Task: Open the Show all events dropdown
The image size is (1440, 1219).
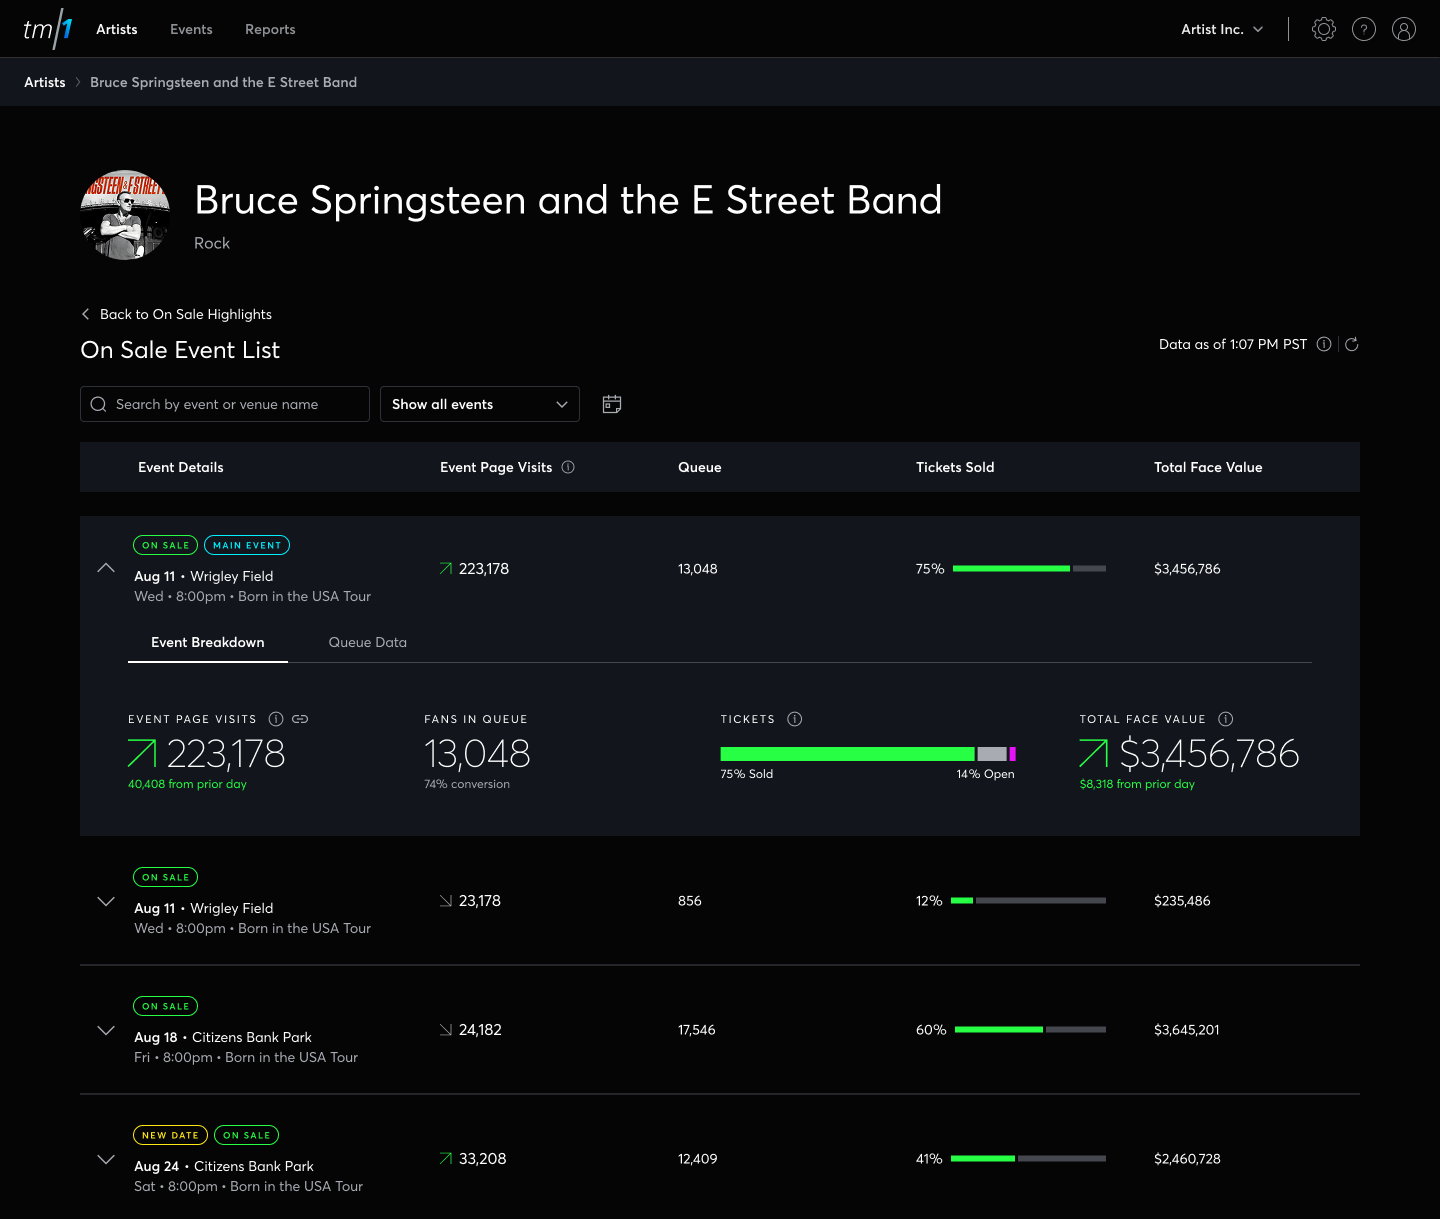Action: 479,404
